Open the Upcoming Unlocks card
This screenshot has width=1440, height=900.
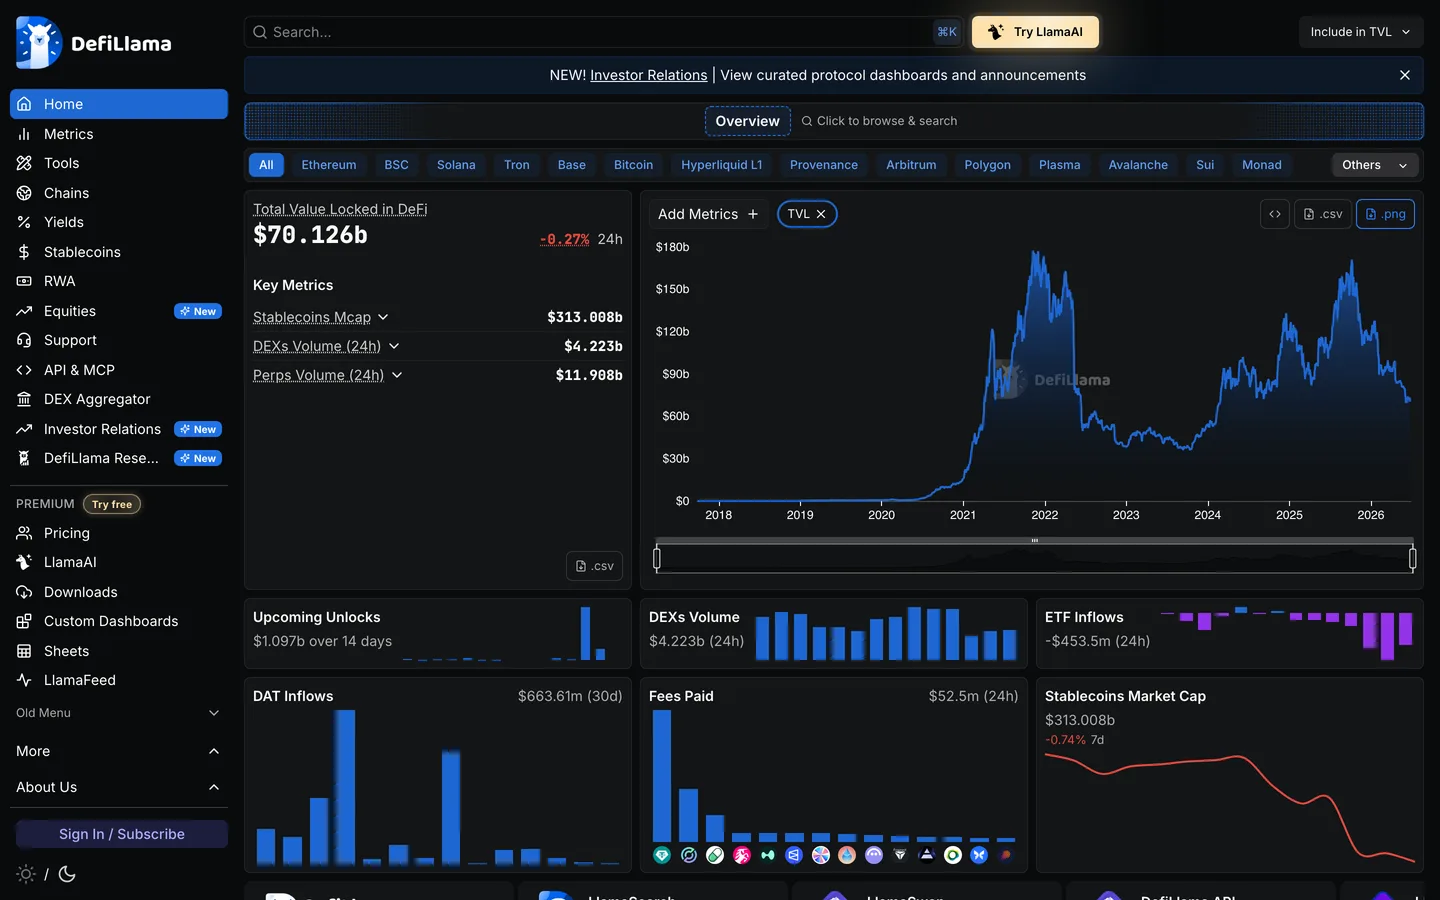point(438,633)
